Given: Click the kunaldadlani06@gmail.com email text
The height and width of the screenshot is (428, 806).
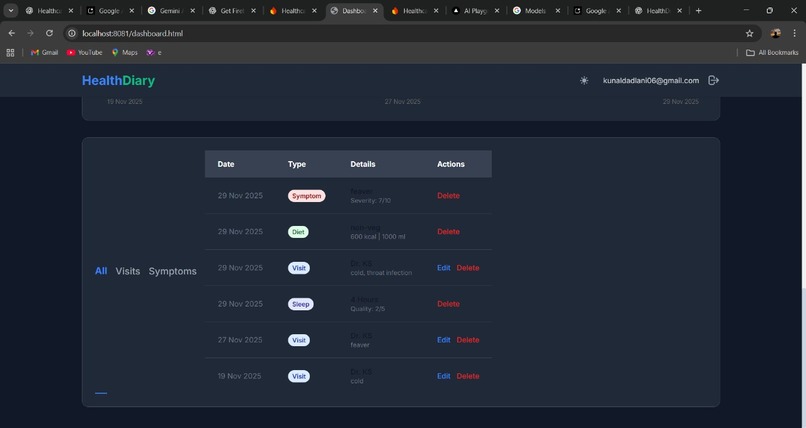Looking at the screenshot, I should [651, 81].
